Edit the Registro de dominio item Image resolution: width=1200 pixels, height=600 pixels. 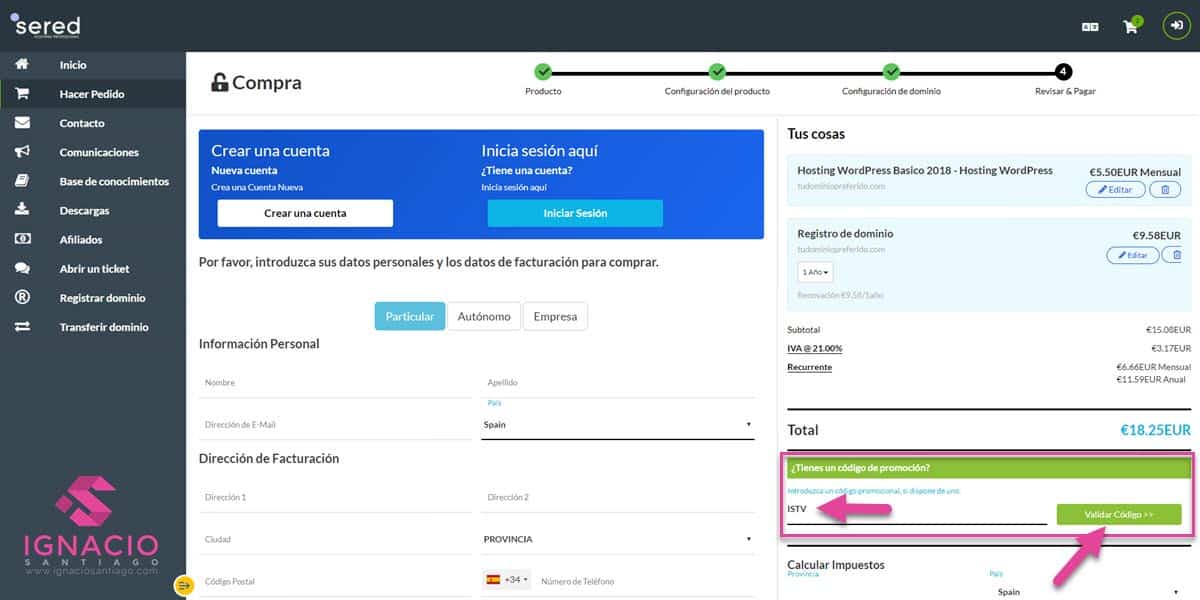[1133, 255]
